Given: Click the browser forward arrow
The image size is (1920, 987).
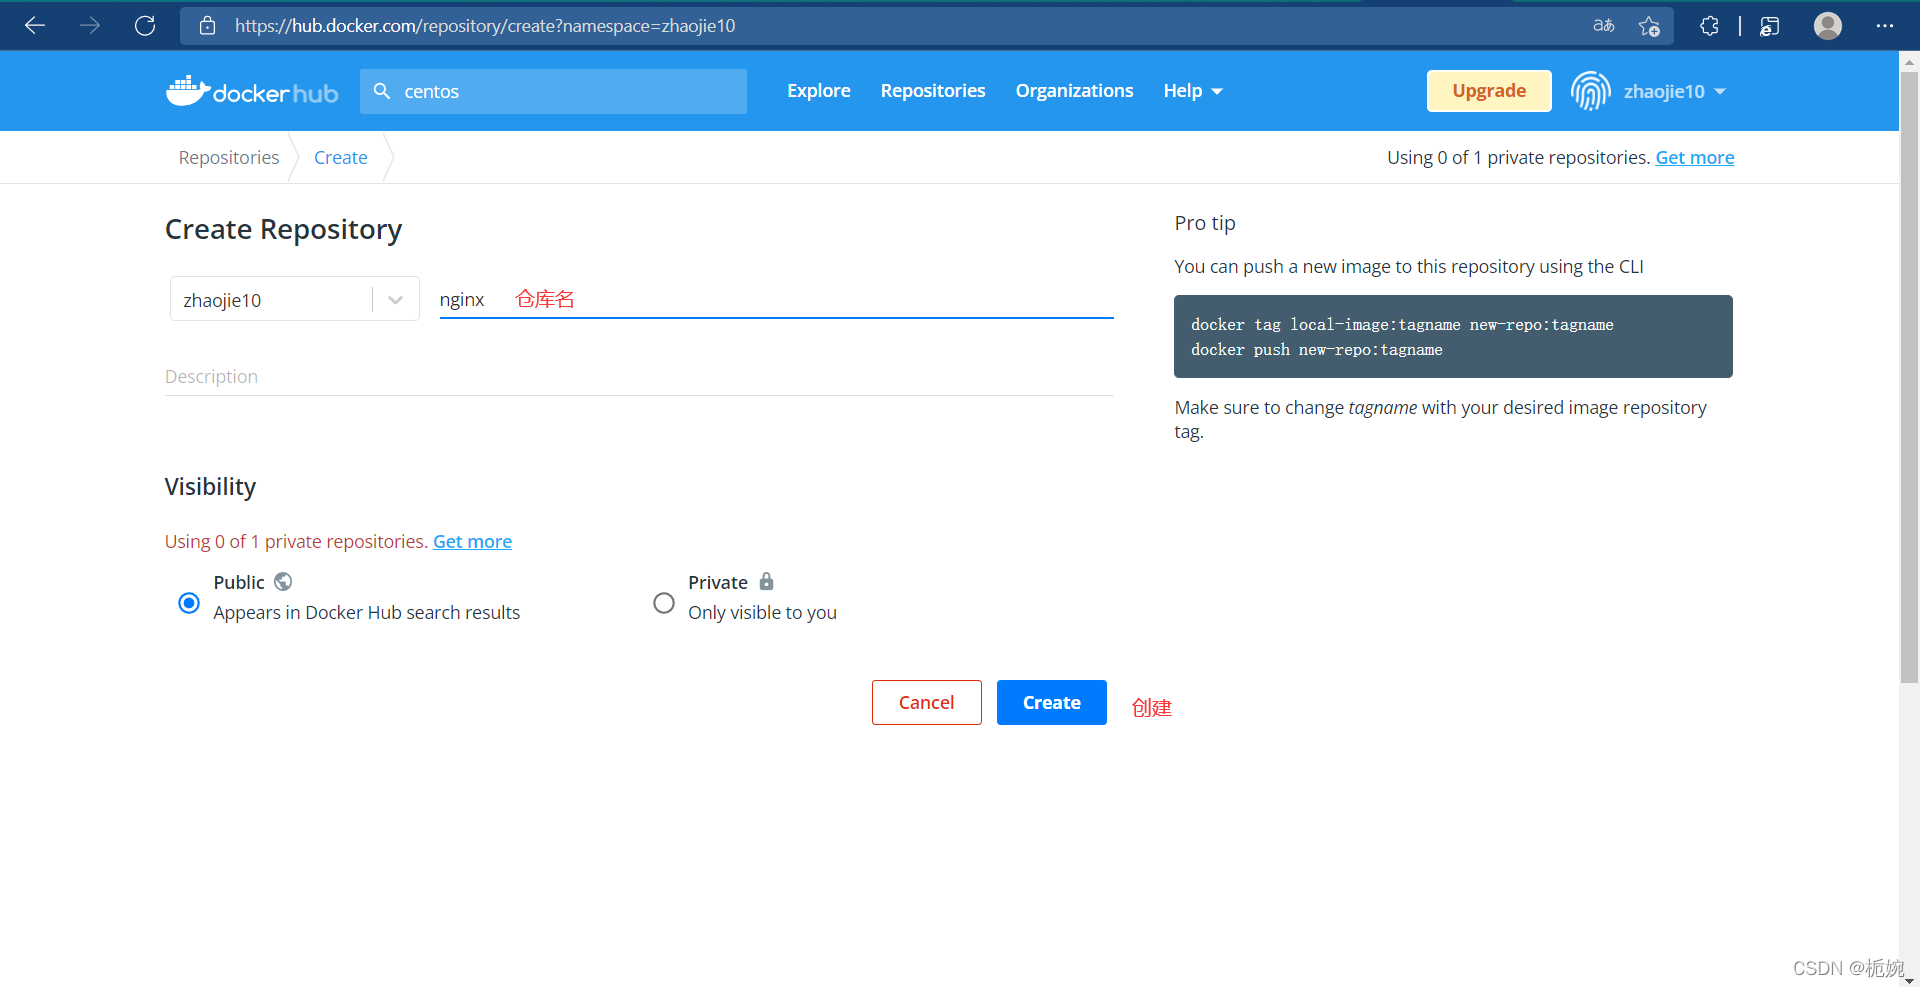Looking at the screenshot, I should [x=90, y=26].
